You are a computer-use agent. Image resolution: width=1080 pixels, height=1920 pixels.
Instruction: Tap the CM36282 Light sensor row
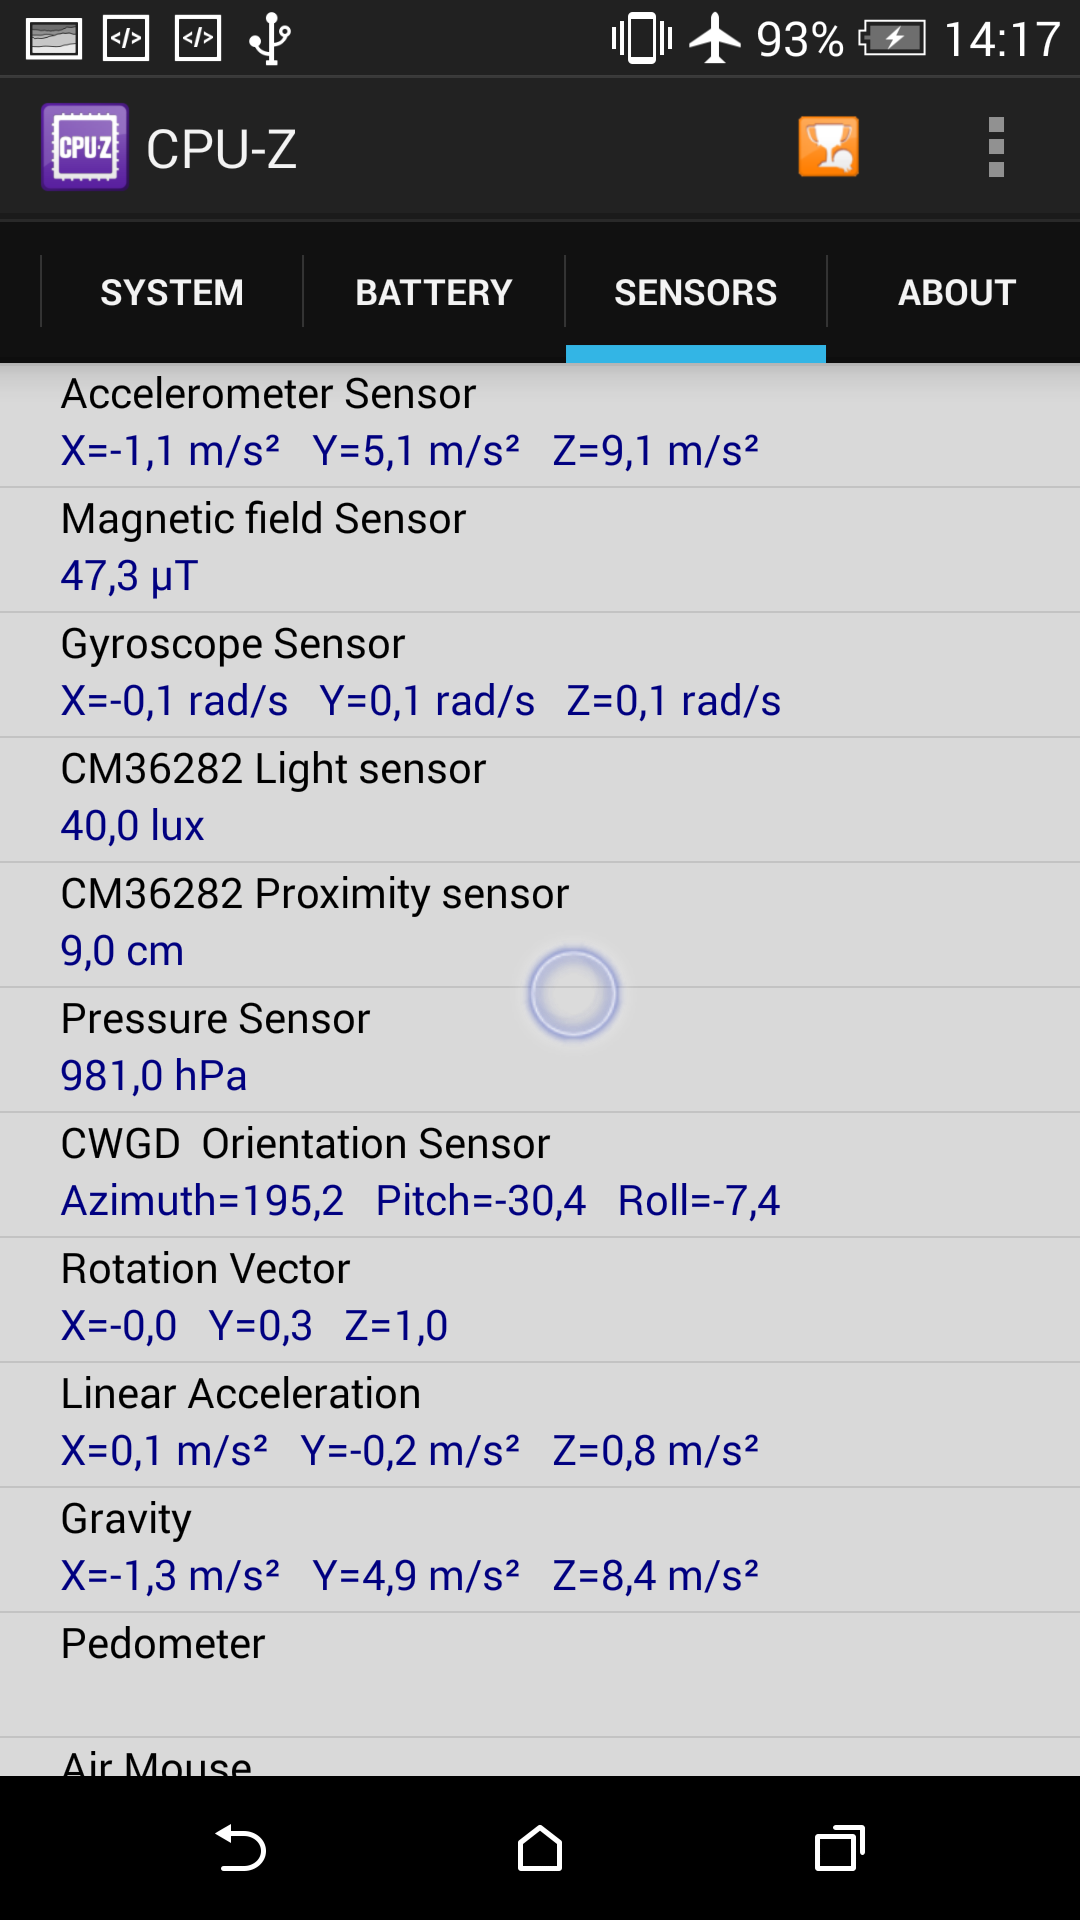click(x=540, y=800)
